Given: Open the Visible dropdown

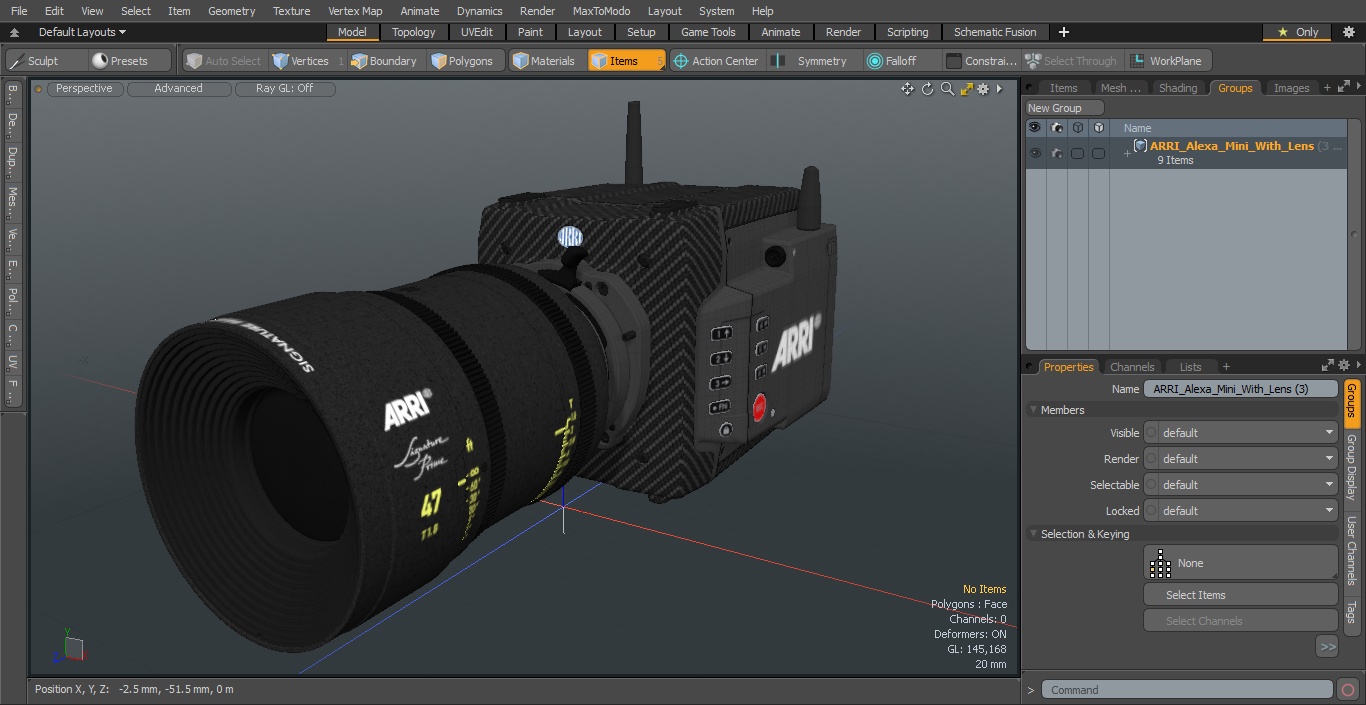Looking at the screenshot, I should tap(1241, 433).
